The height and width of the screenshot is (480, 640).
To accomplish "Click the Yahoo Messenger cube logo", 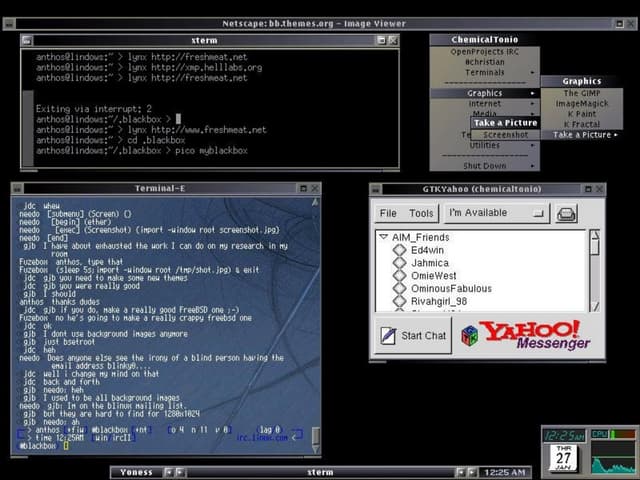I will [x=468, y=336].
